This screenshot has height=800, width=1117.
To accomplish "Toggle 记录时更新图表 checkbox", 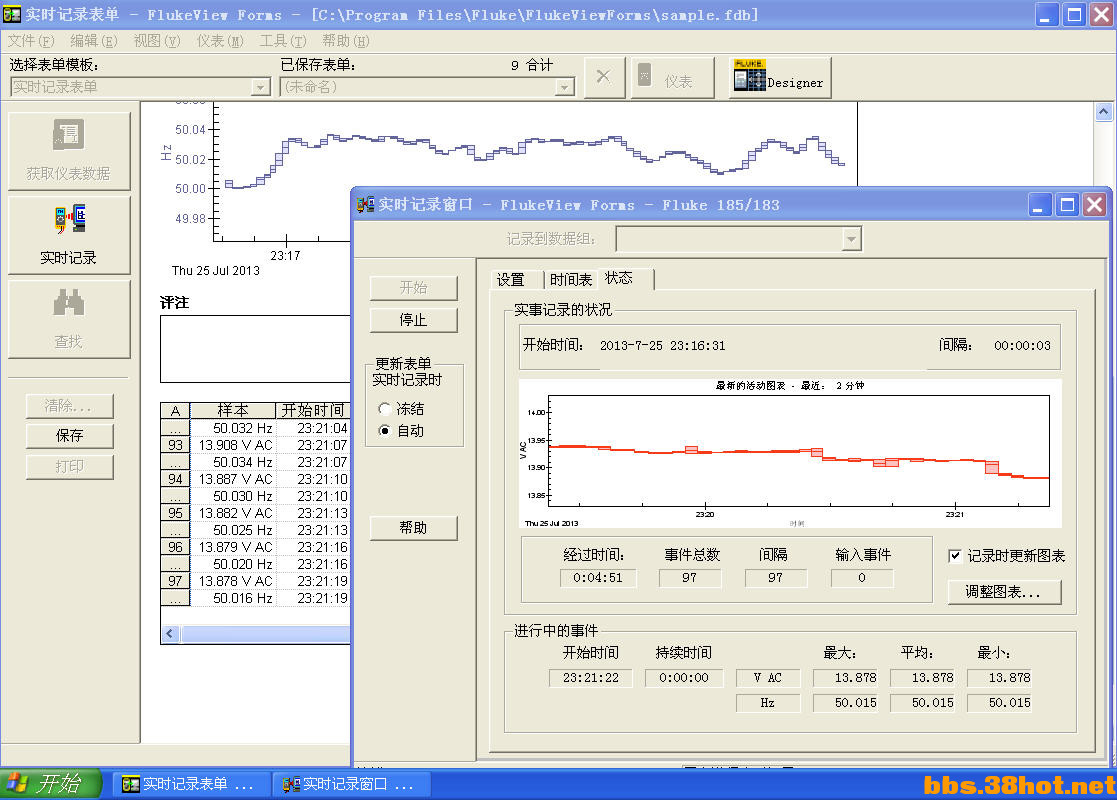I will pyautogui.click(x=955, y=556).
